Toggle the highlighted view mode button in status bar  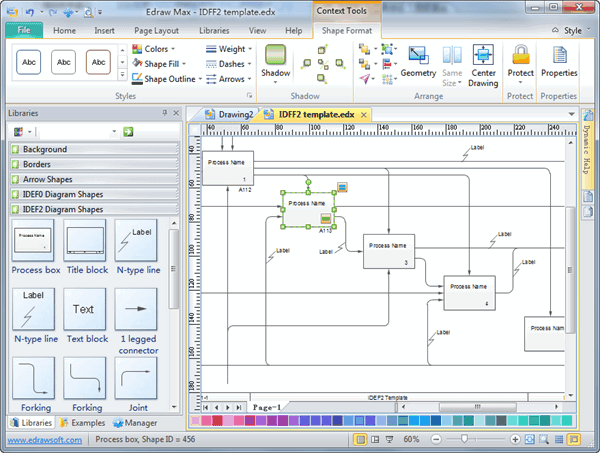[360, 439]
